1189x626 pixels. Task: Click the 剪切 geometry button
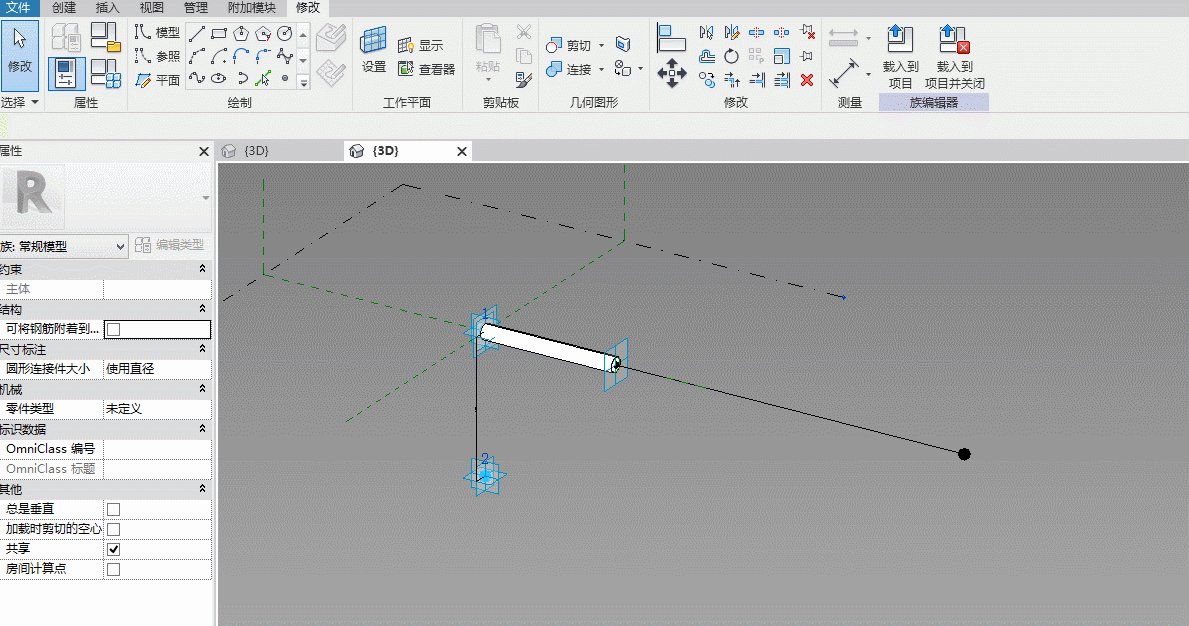[575, 45]
